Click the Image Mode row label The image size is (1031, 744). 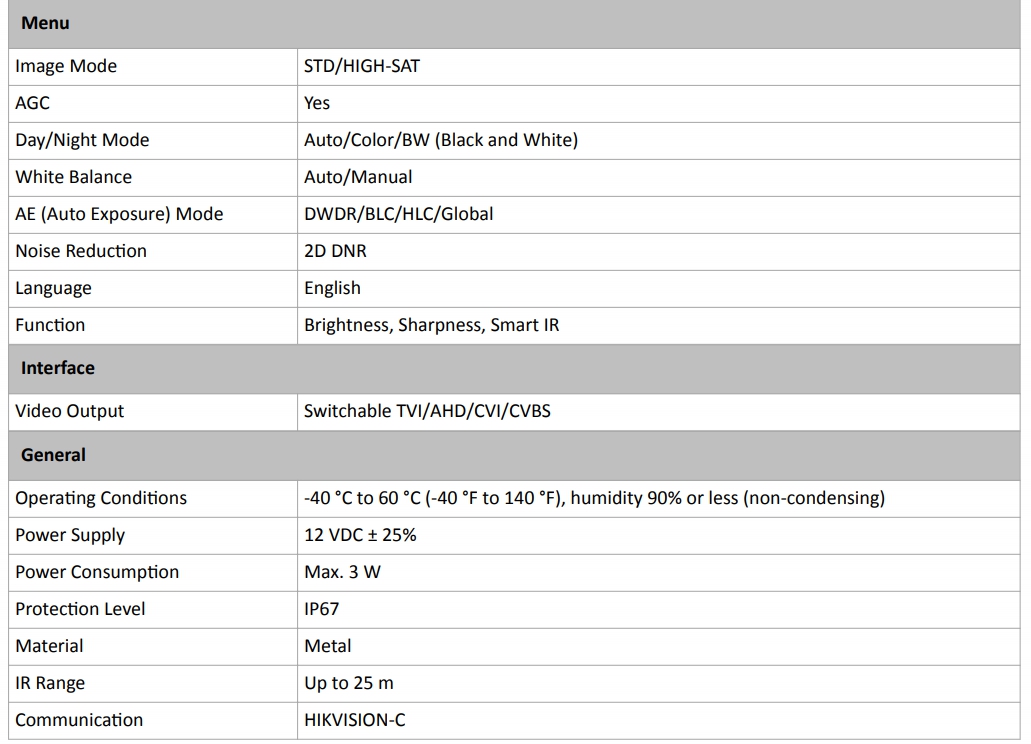pos(66,66)
